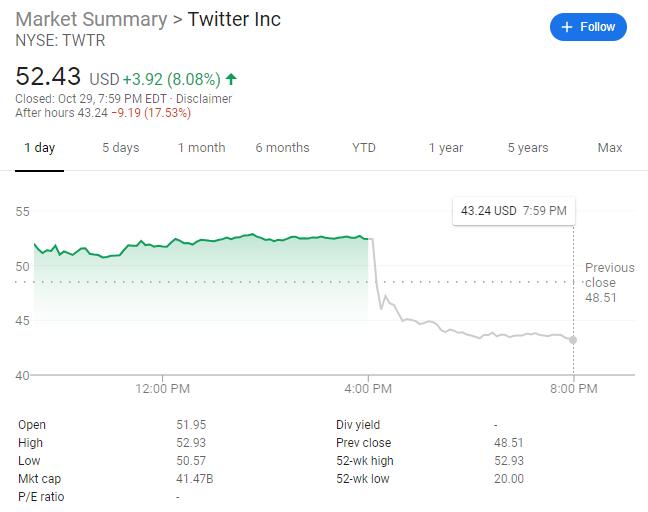Select the 1 day tab
This screenshot has height=512, width=648.
(40, 148)
